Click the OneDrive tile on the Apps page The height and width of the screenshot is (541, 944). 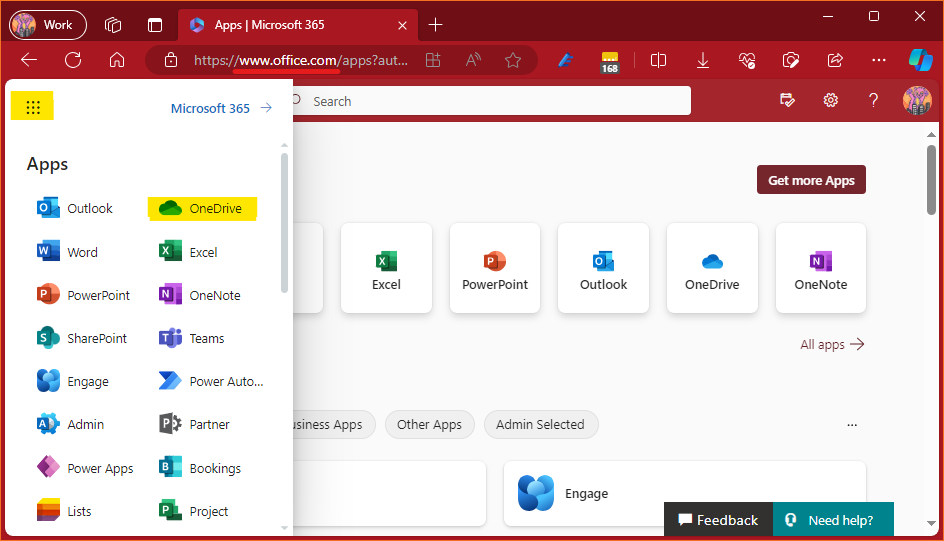point(712,268)
